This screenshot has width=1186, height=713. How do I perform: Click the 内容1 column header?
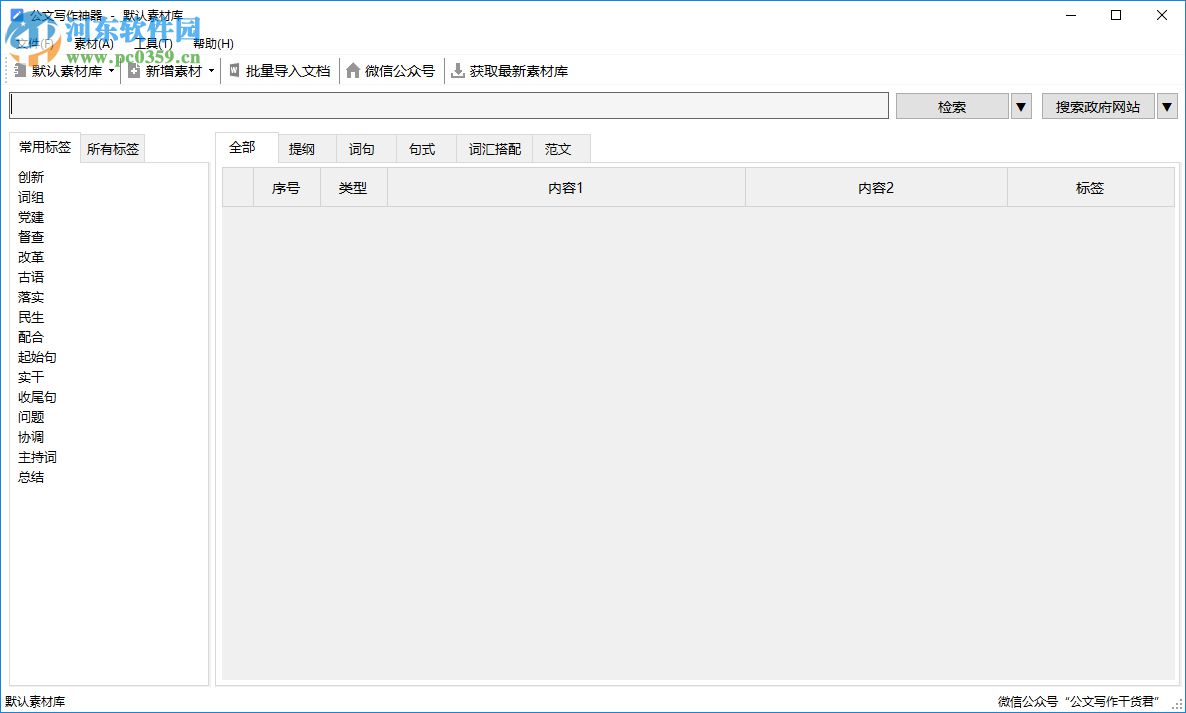tap(567, 188)
